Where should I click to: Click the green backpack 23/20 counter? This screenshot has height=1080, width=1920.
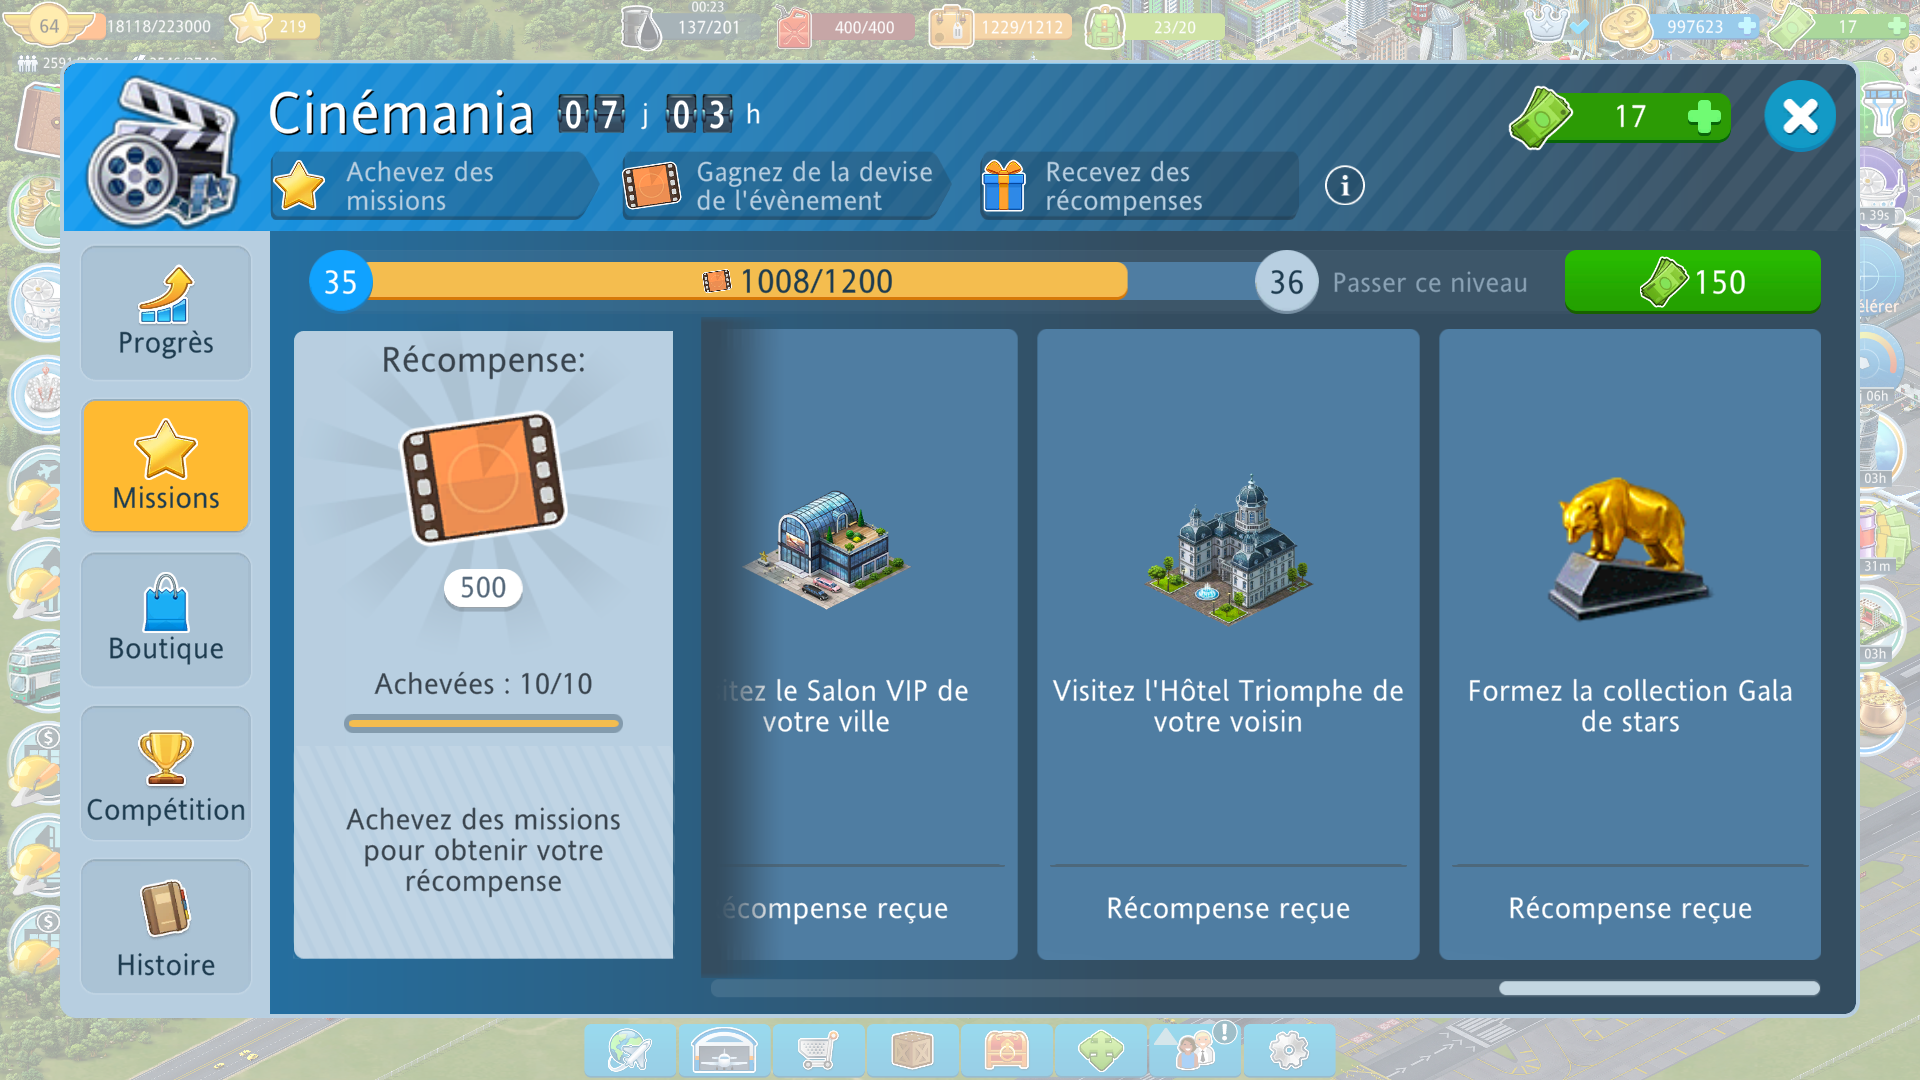pos(1155,27)
